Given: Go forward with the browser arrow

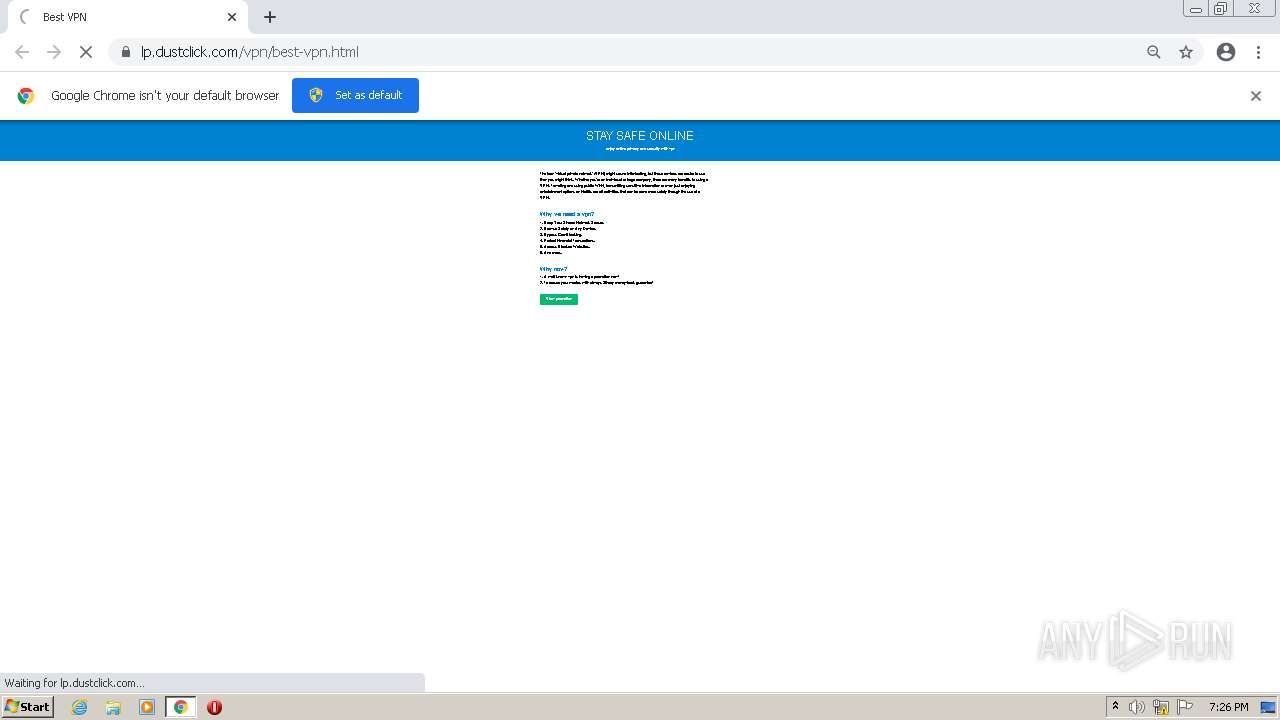Looking at the screenshot, I should point(54,52).
